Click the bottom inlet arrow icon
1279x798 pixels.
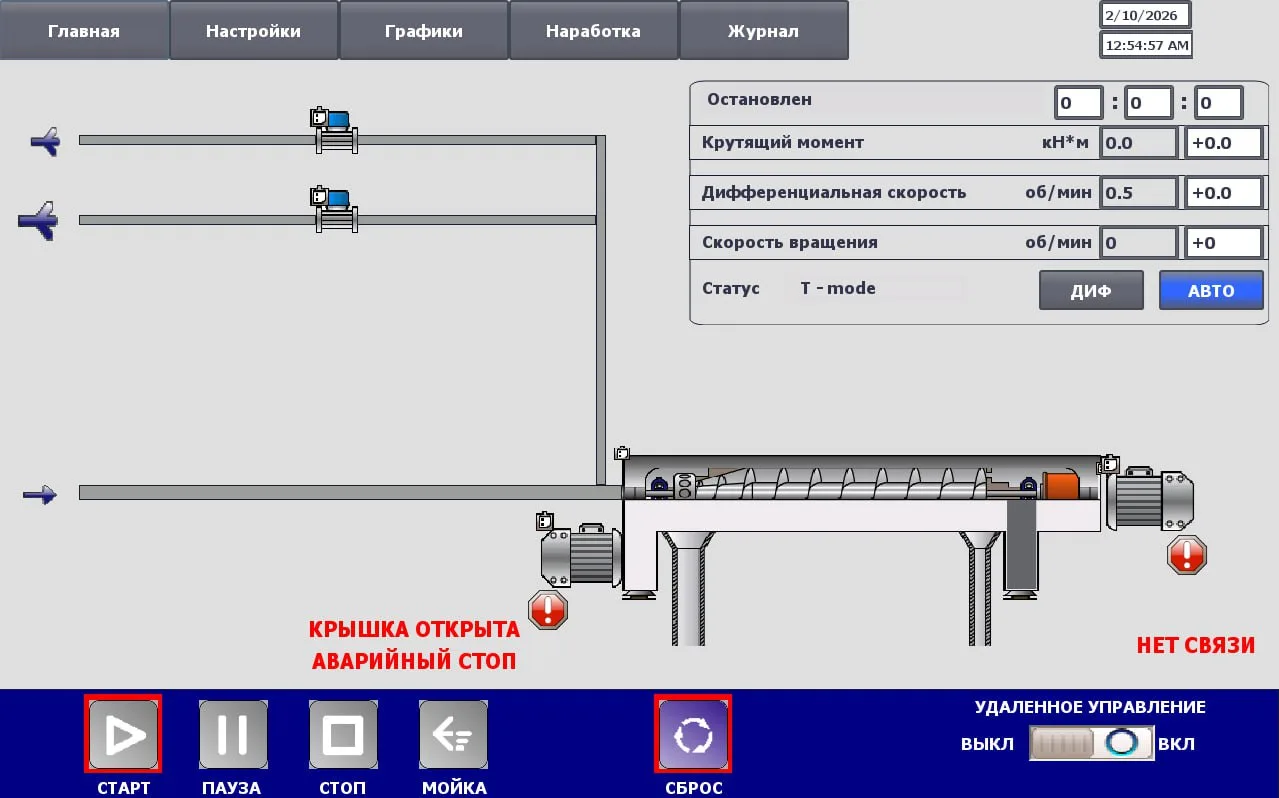[40, 493]
